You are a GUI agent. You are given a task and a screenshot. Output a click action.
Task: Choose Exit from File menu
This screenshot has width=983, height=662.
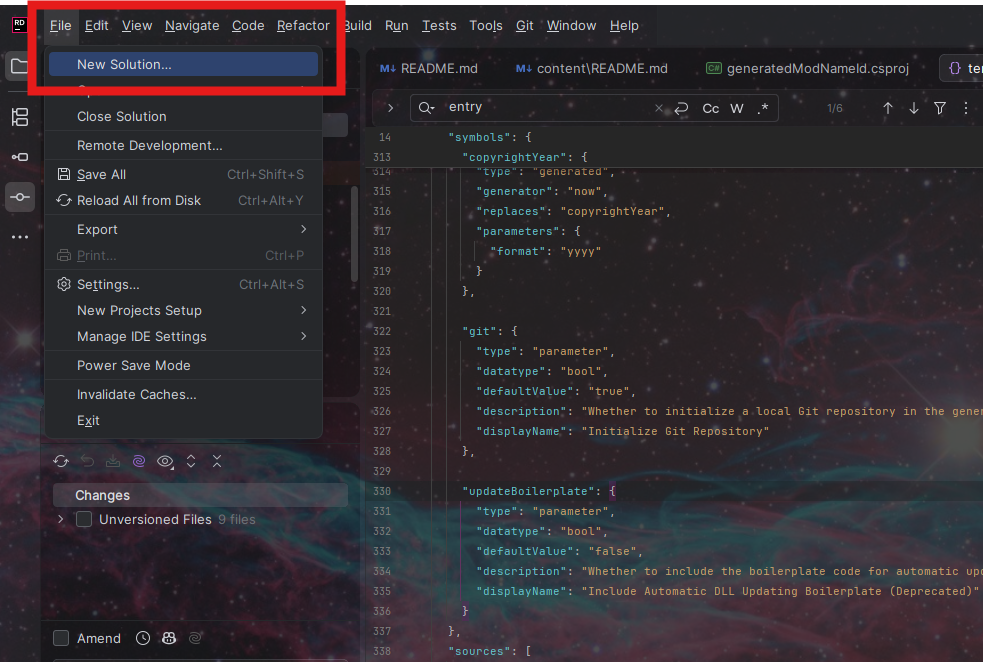tap(184, 421)
